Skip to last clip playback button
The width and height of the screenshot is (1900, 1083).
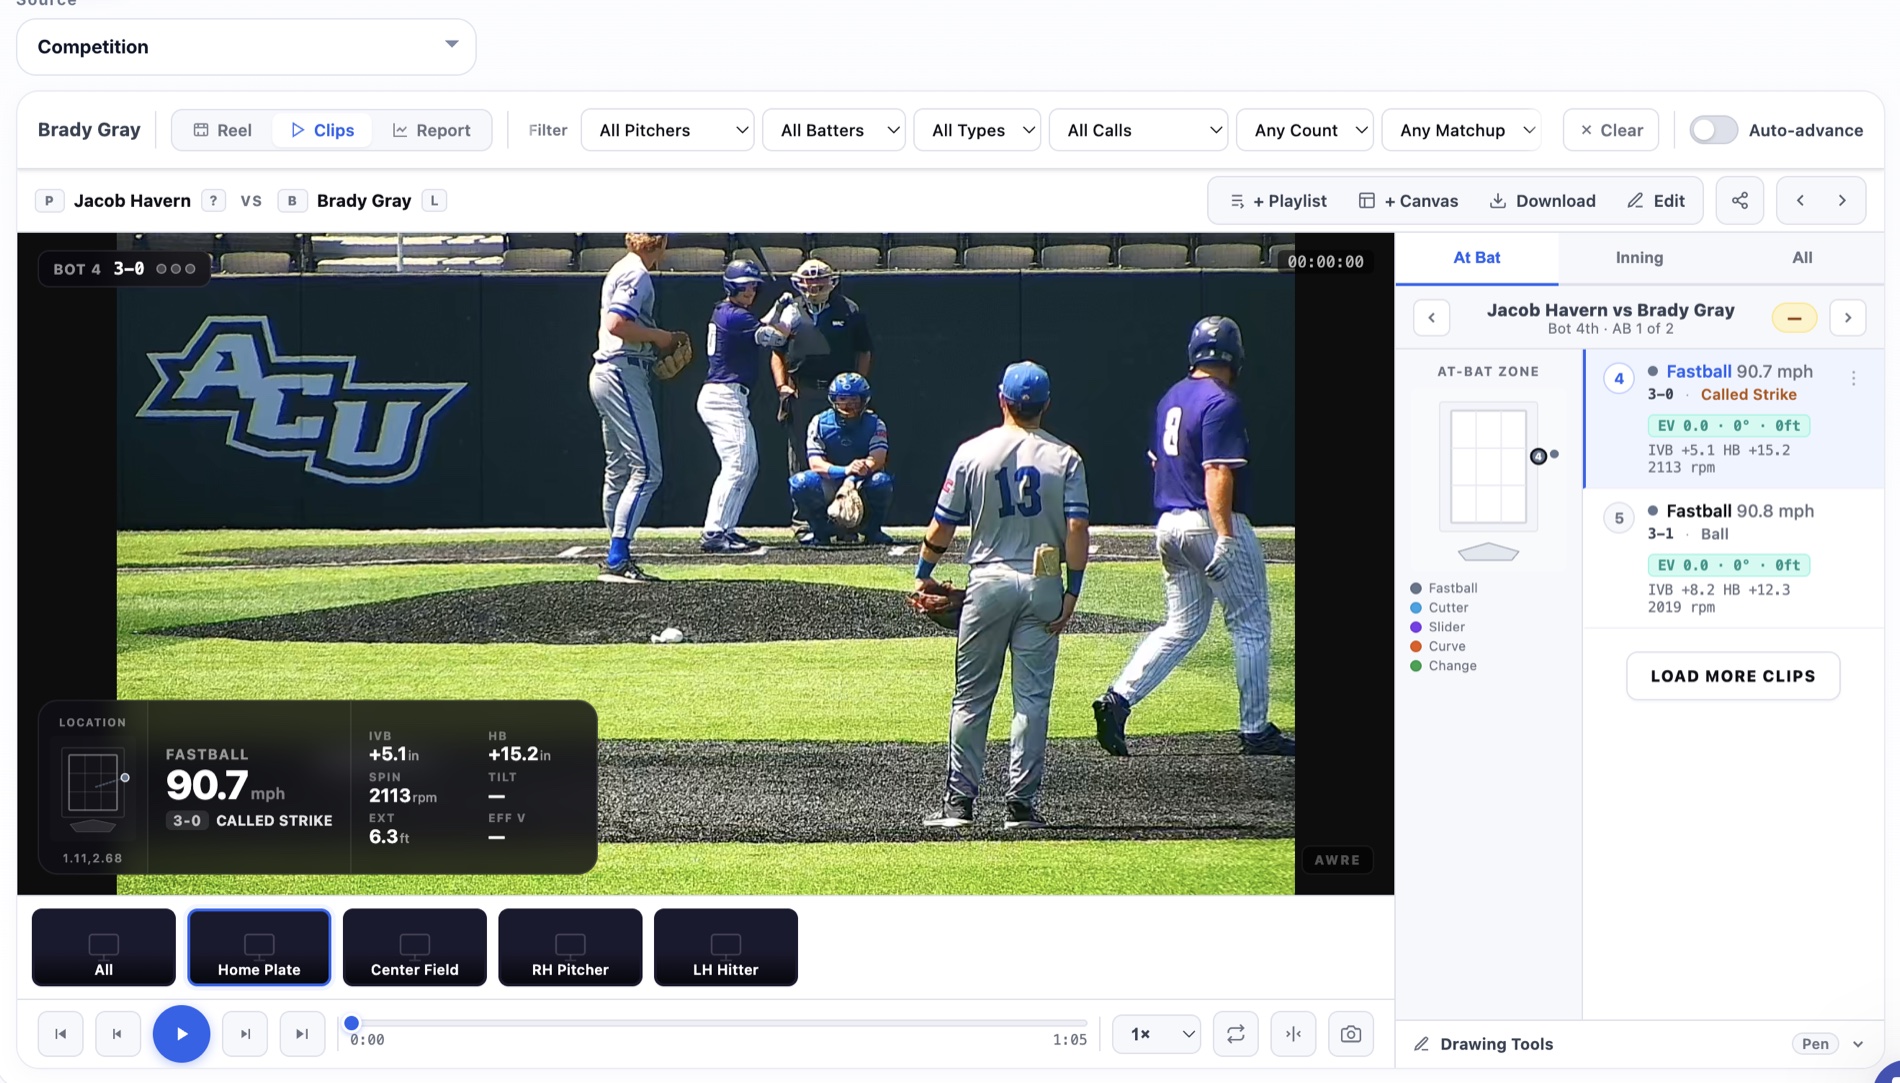(x=302, y=1034)
